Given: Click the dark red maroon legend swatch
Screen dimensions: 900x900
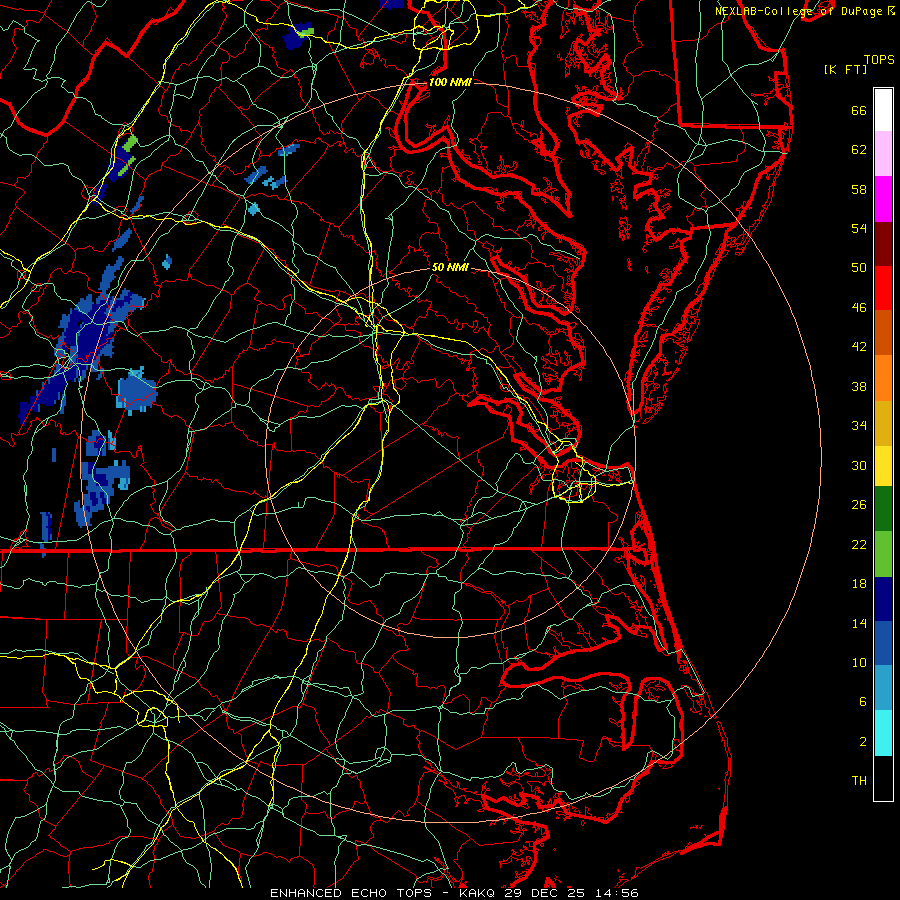Looking at the screenshot, I should (x=883, y=243).
